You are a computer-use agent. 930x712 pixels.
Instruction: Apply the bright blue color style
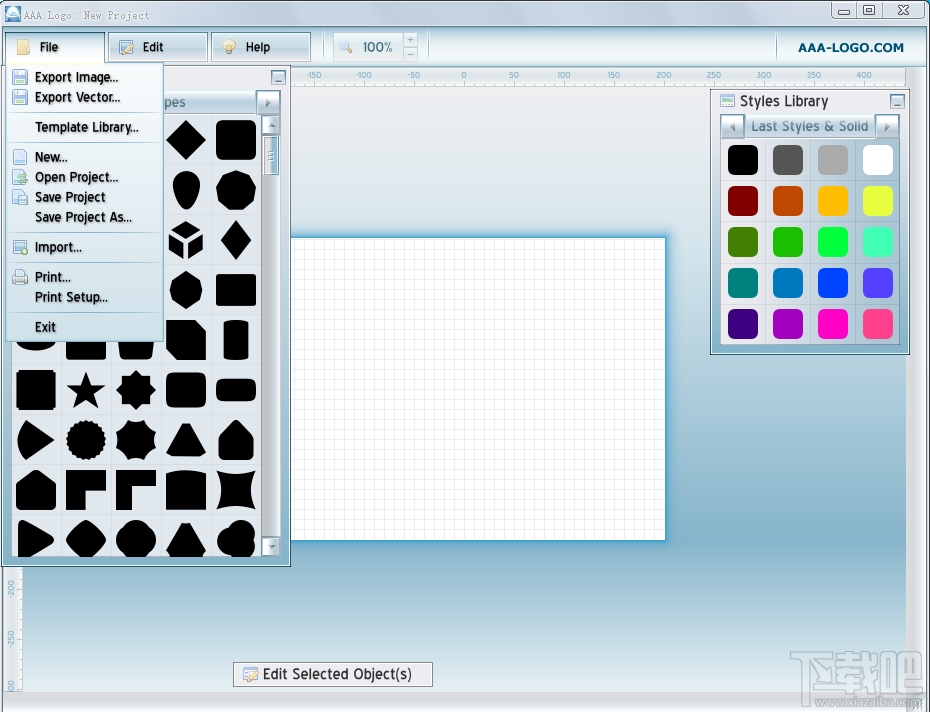tap(833, 282)
